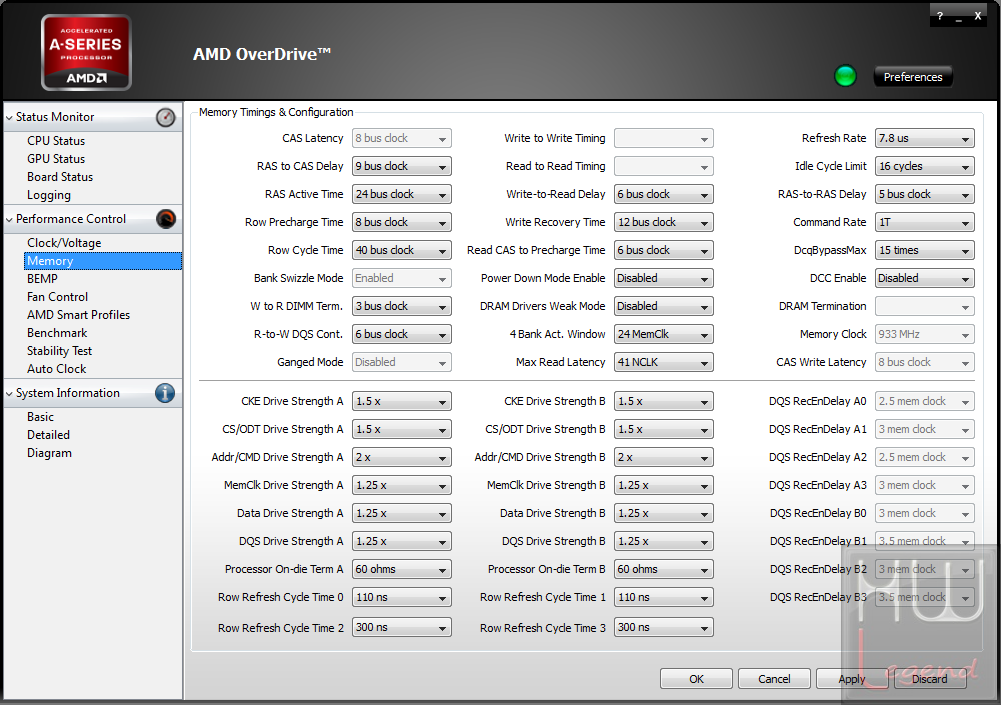Open the DcqBypassMax dropdown
This screenshot has width=1001, height=705.
(925, 250)
